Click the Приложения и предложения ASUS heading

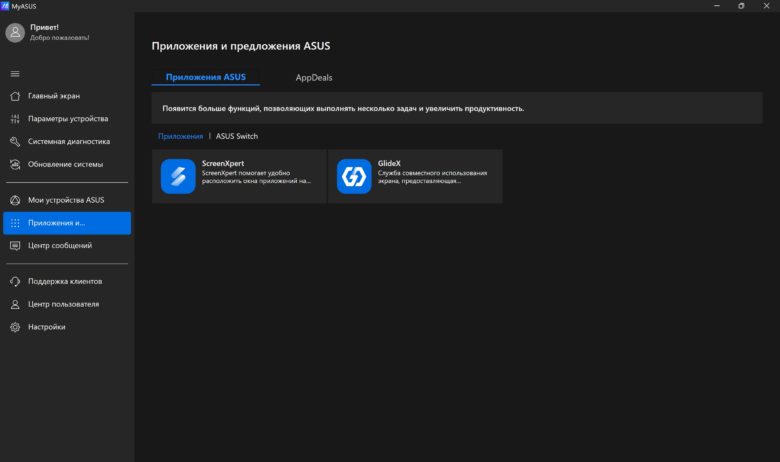(241, 46)
